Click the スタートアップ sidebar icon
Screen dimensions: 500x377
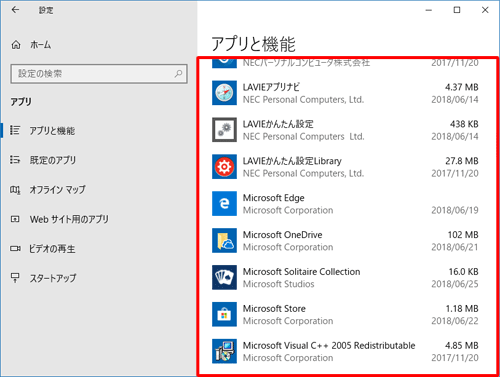click(x=15, y=278)
